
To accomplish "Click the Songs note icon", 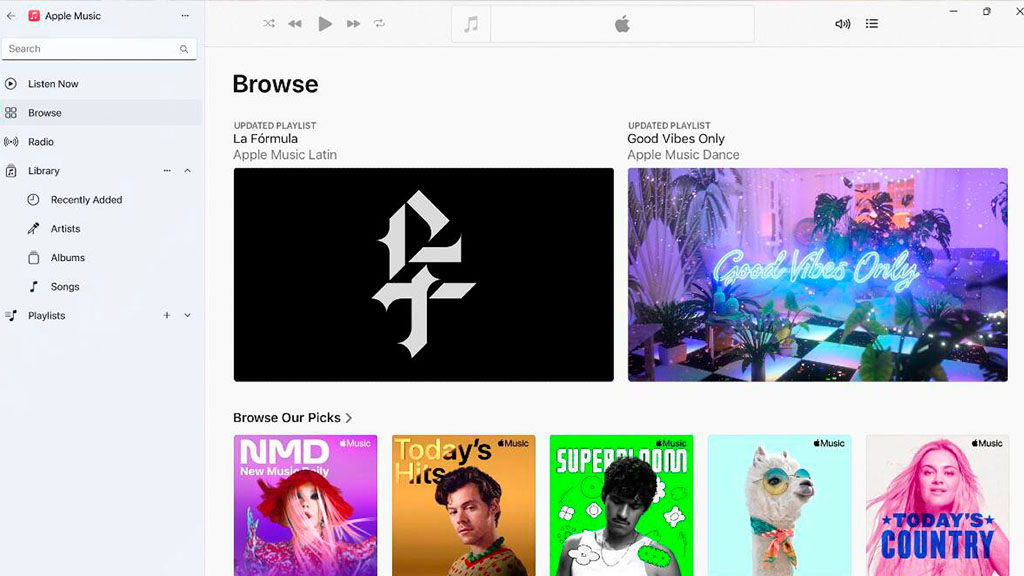I will [33, 286].
